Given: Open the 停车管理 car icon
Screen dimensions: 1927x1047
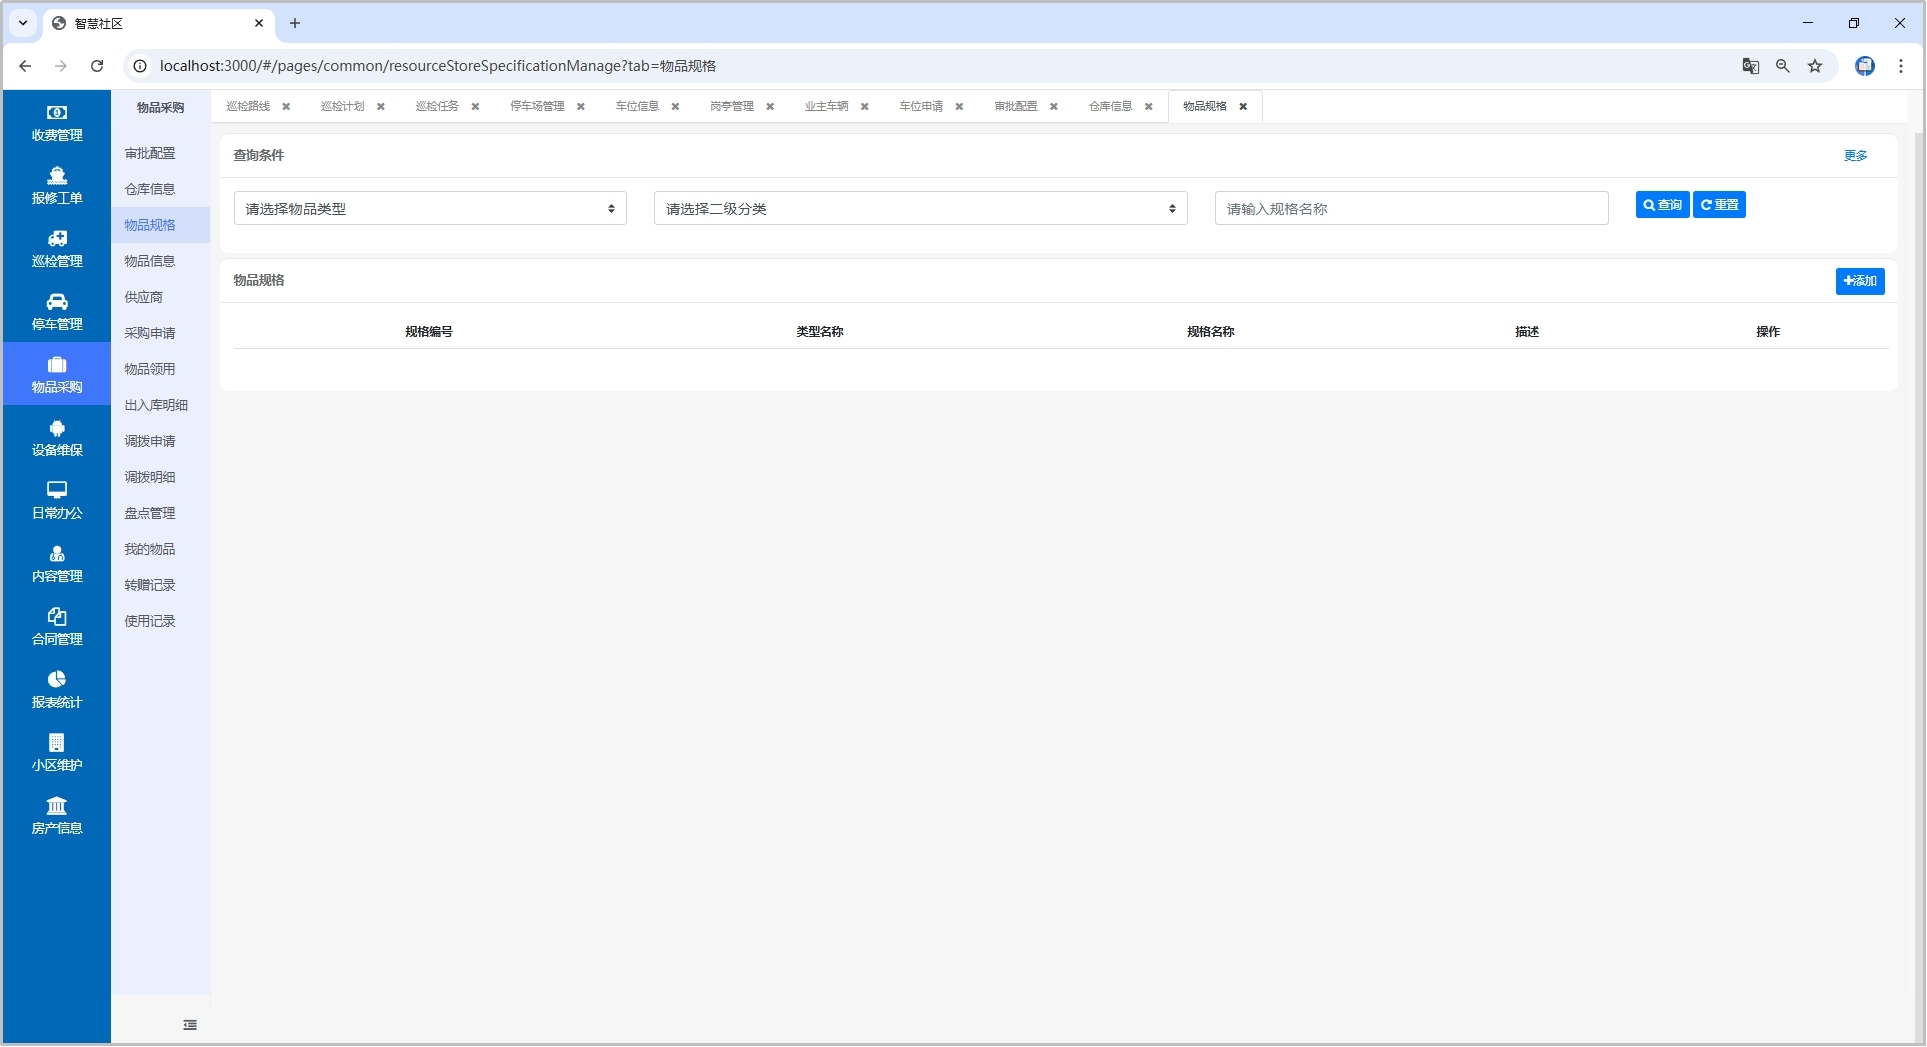Looking at the screenshot, I should [57, 302].
